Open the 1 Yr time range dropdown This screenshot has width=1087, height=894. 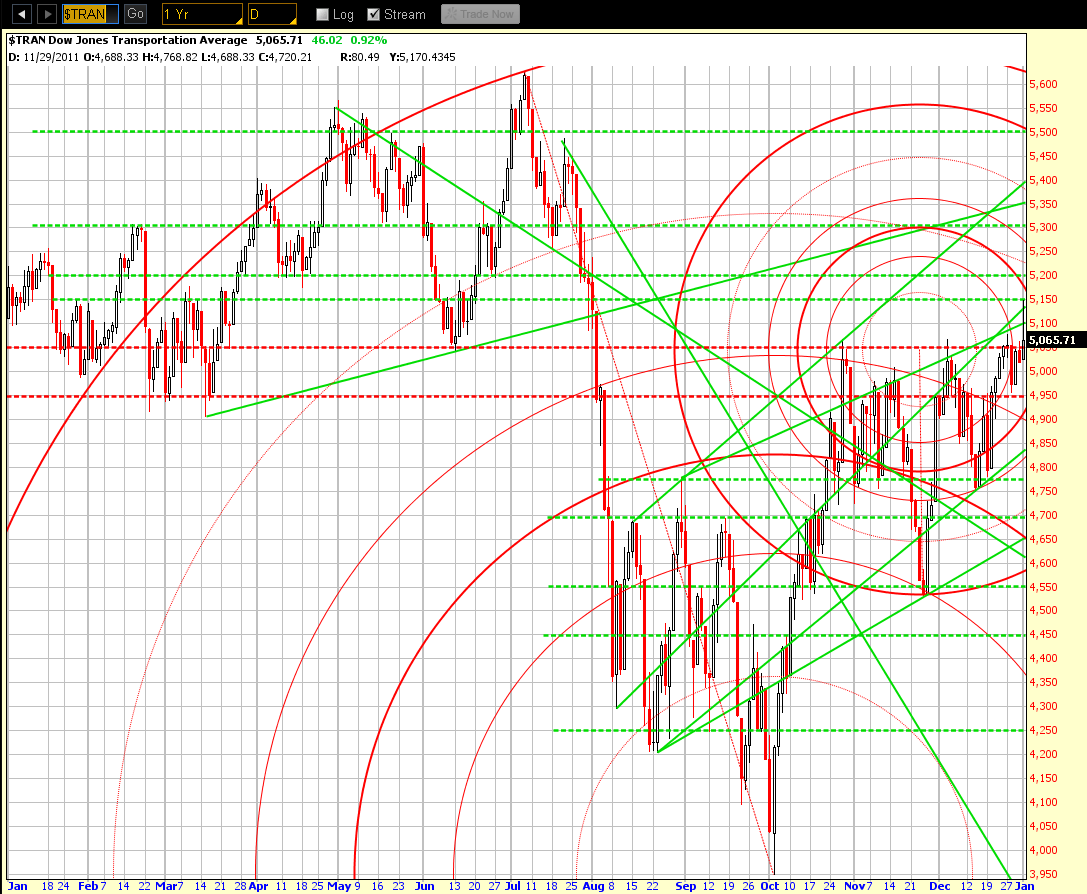click(202, 14)
